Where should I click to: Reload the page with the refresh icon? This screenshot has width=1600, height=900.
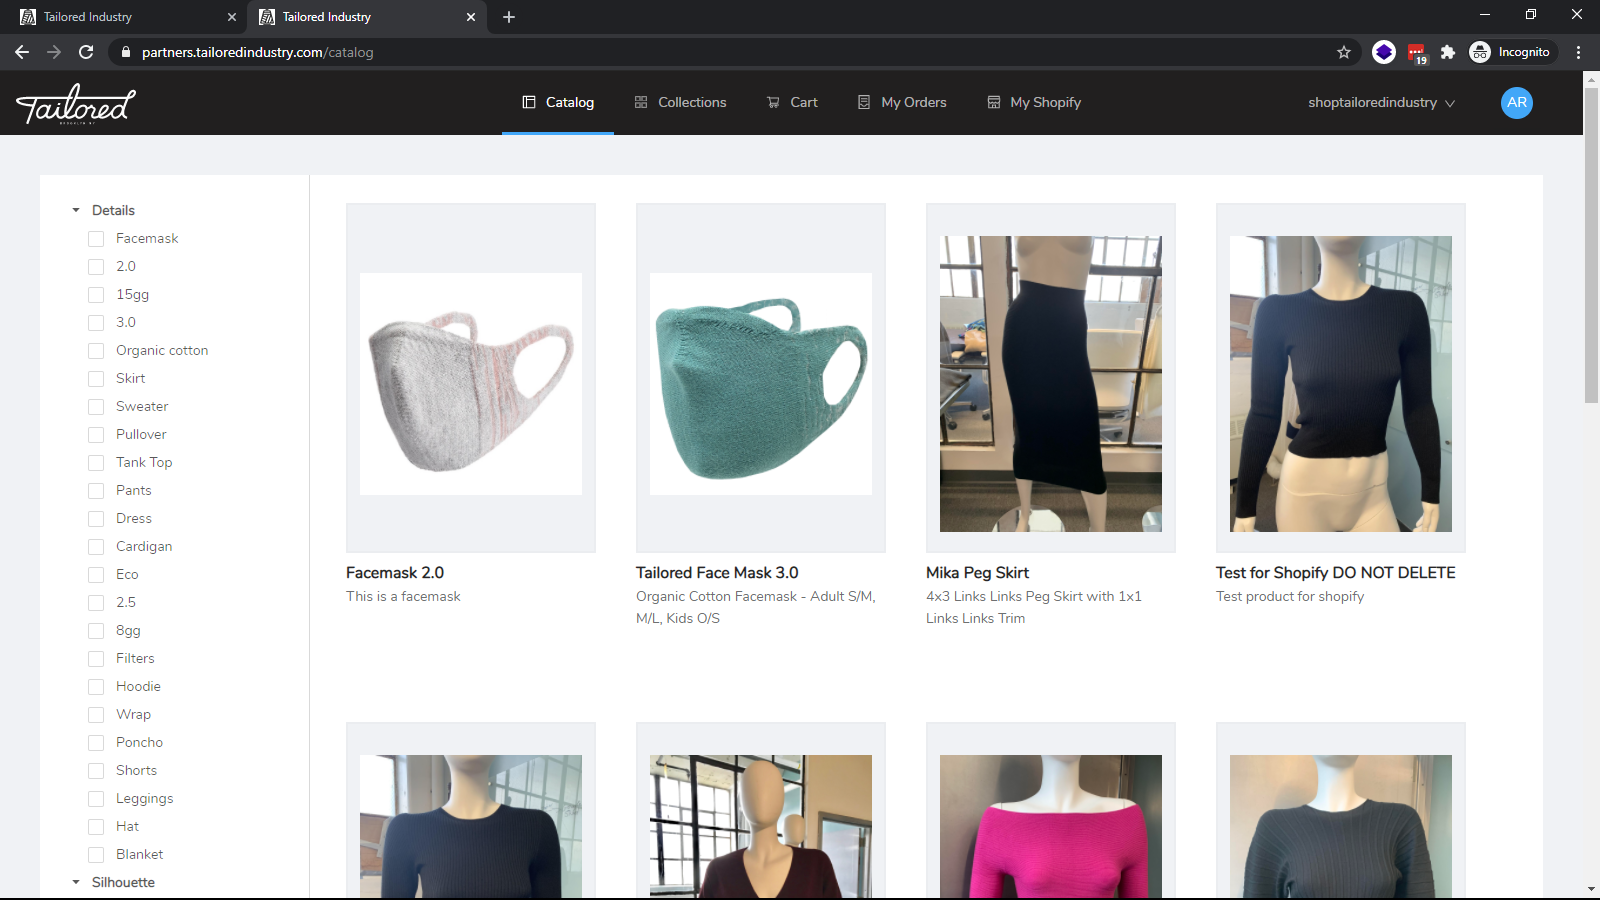86,52
